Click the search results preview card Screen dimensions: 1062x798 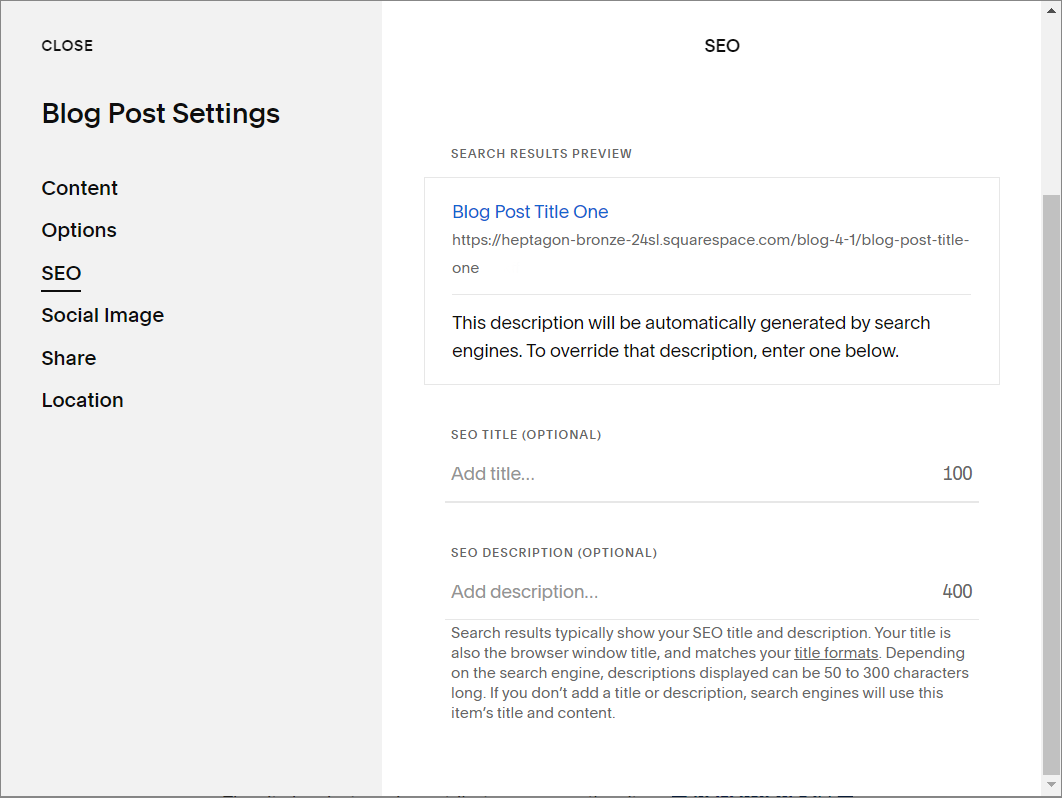click(712, 281)
